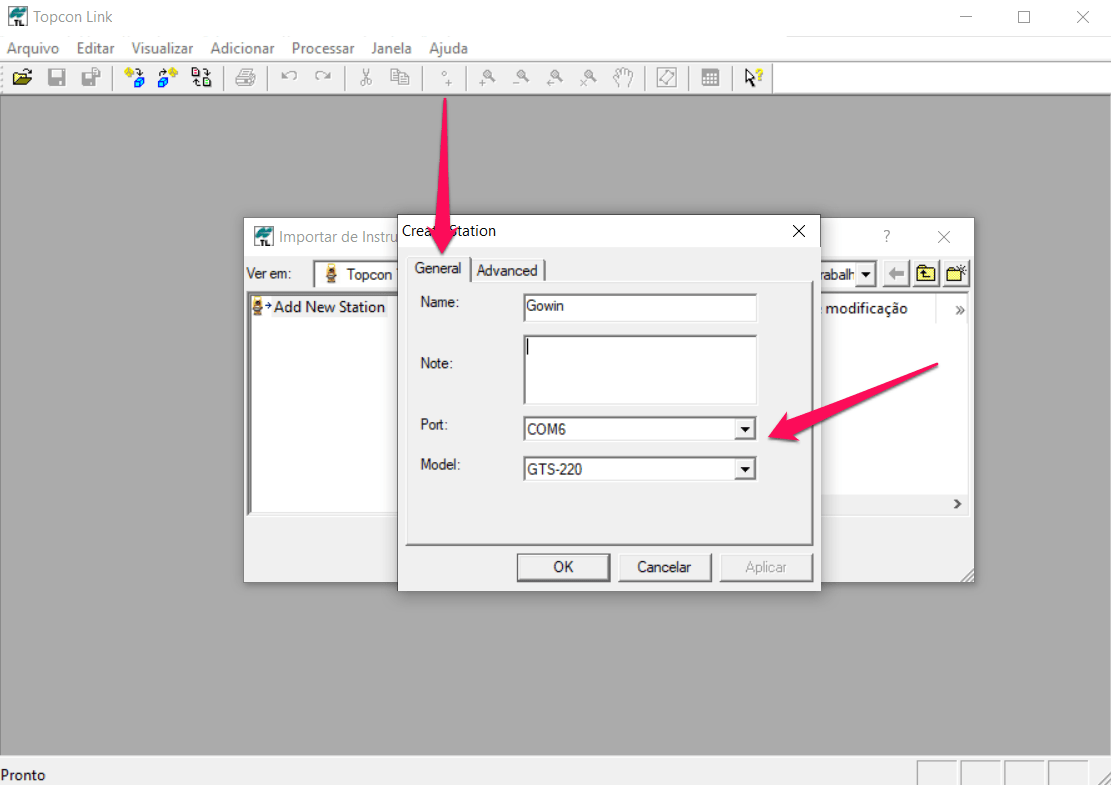Screen dimensions: 1111x785
Task: Click the Open file toolbar icon
Action: coord(23,77)
